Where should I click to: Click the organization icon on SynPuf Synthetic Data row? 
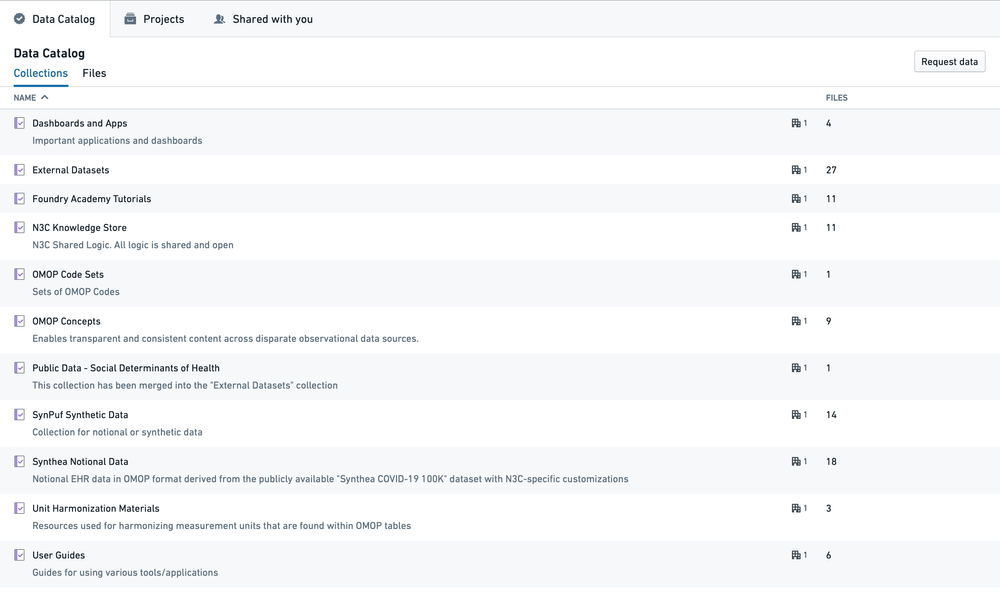click(797, 415)
